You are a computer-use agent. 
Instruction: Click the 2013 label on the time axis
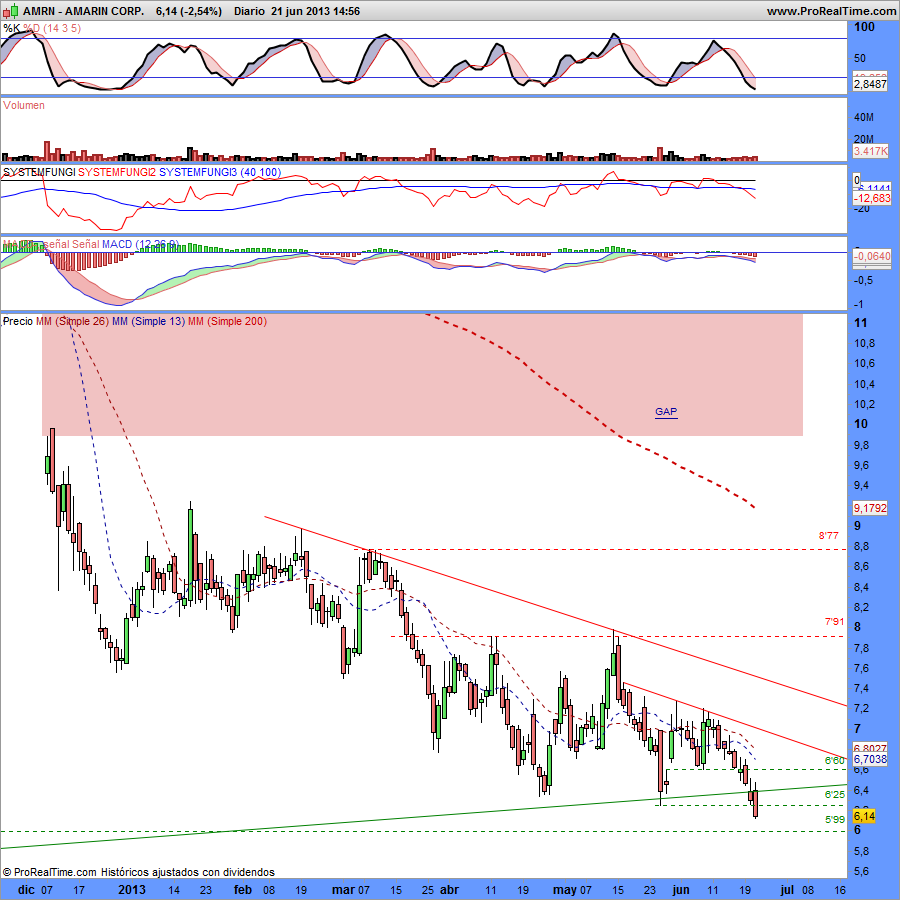(131, 890)
